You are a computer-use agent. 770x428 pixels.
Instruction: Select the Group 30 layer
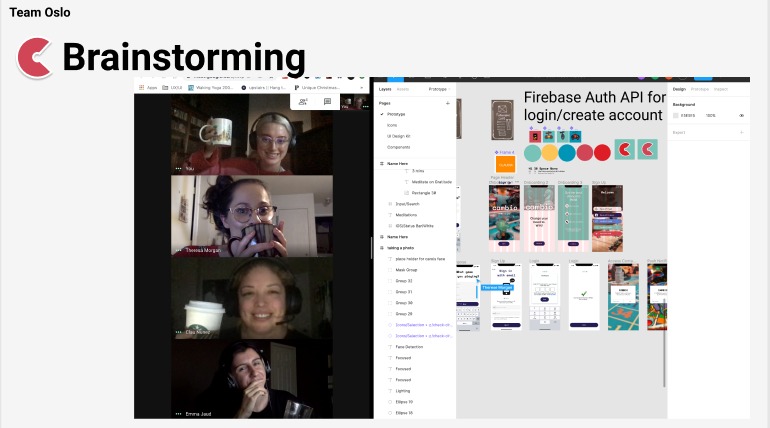point(404,303)
